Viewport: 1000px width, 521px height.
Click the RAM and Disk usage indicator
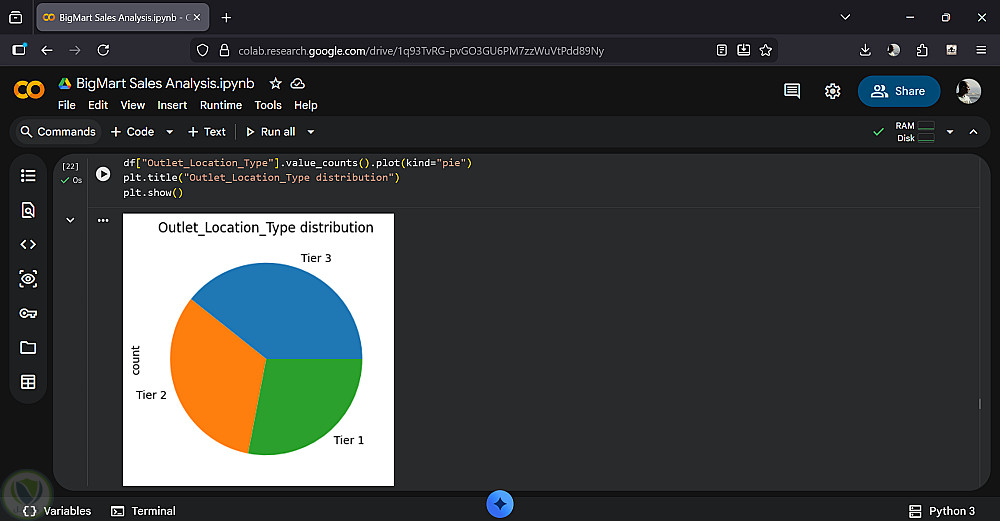(914, 132)
